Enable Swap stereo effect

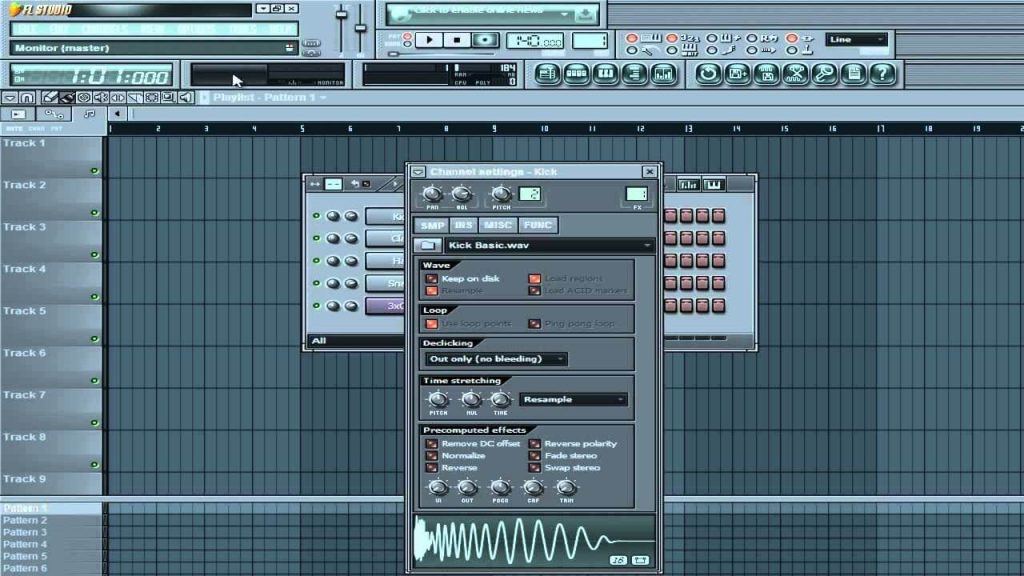click(x=534, y=468)
